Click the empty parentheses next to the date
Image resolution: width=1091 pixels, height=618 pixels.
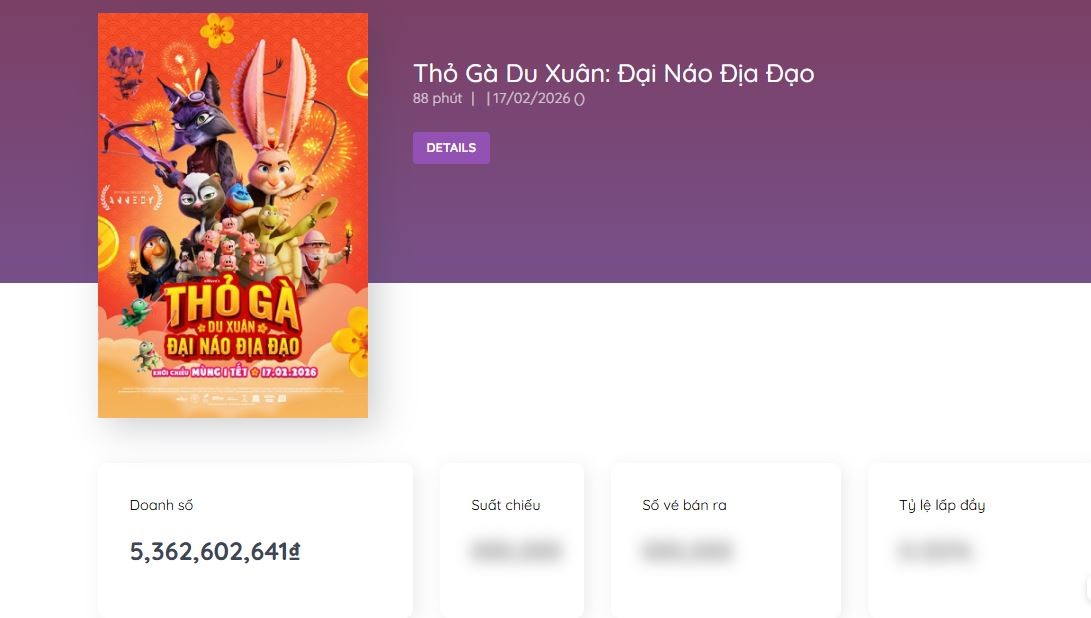tap(579, 98)
